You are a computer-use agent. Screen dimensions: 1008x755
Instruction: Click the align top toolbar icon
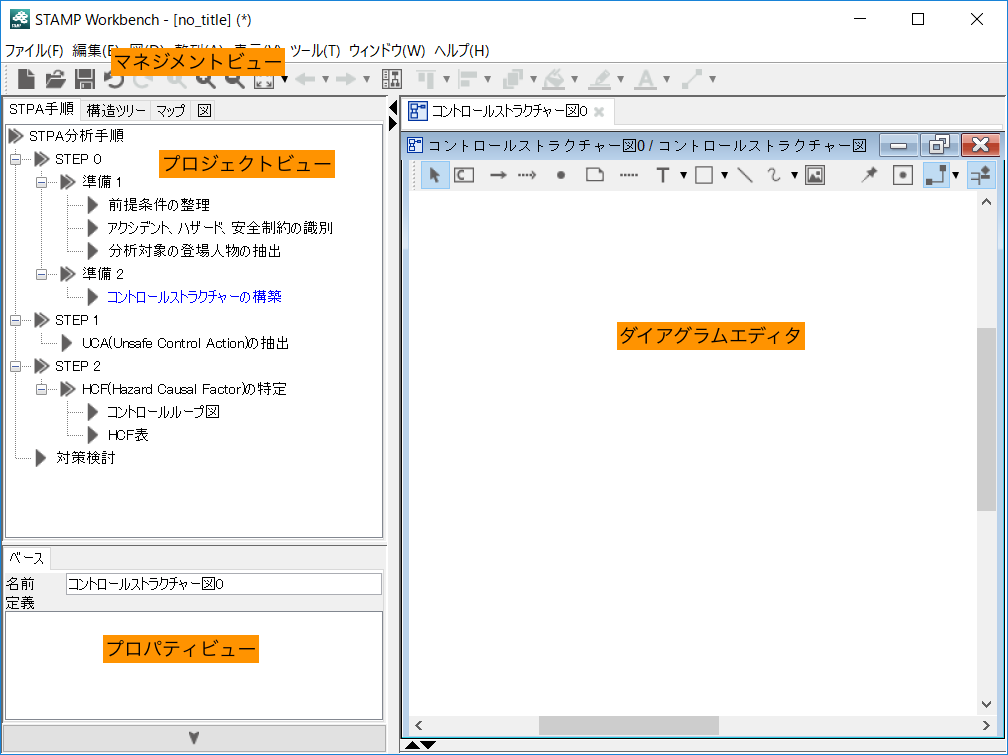click(x=426, y=79)
